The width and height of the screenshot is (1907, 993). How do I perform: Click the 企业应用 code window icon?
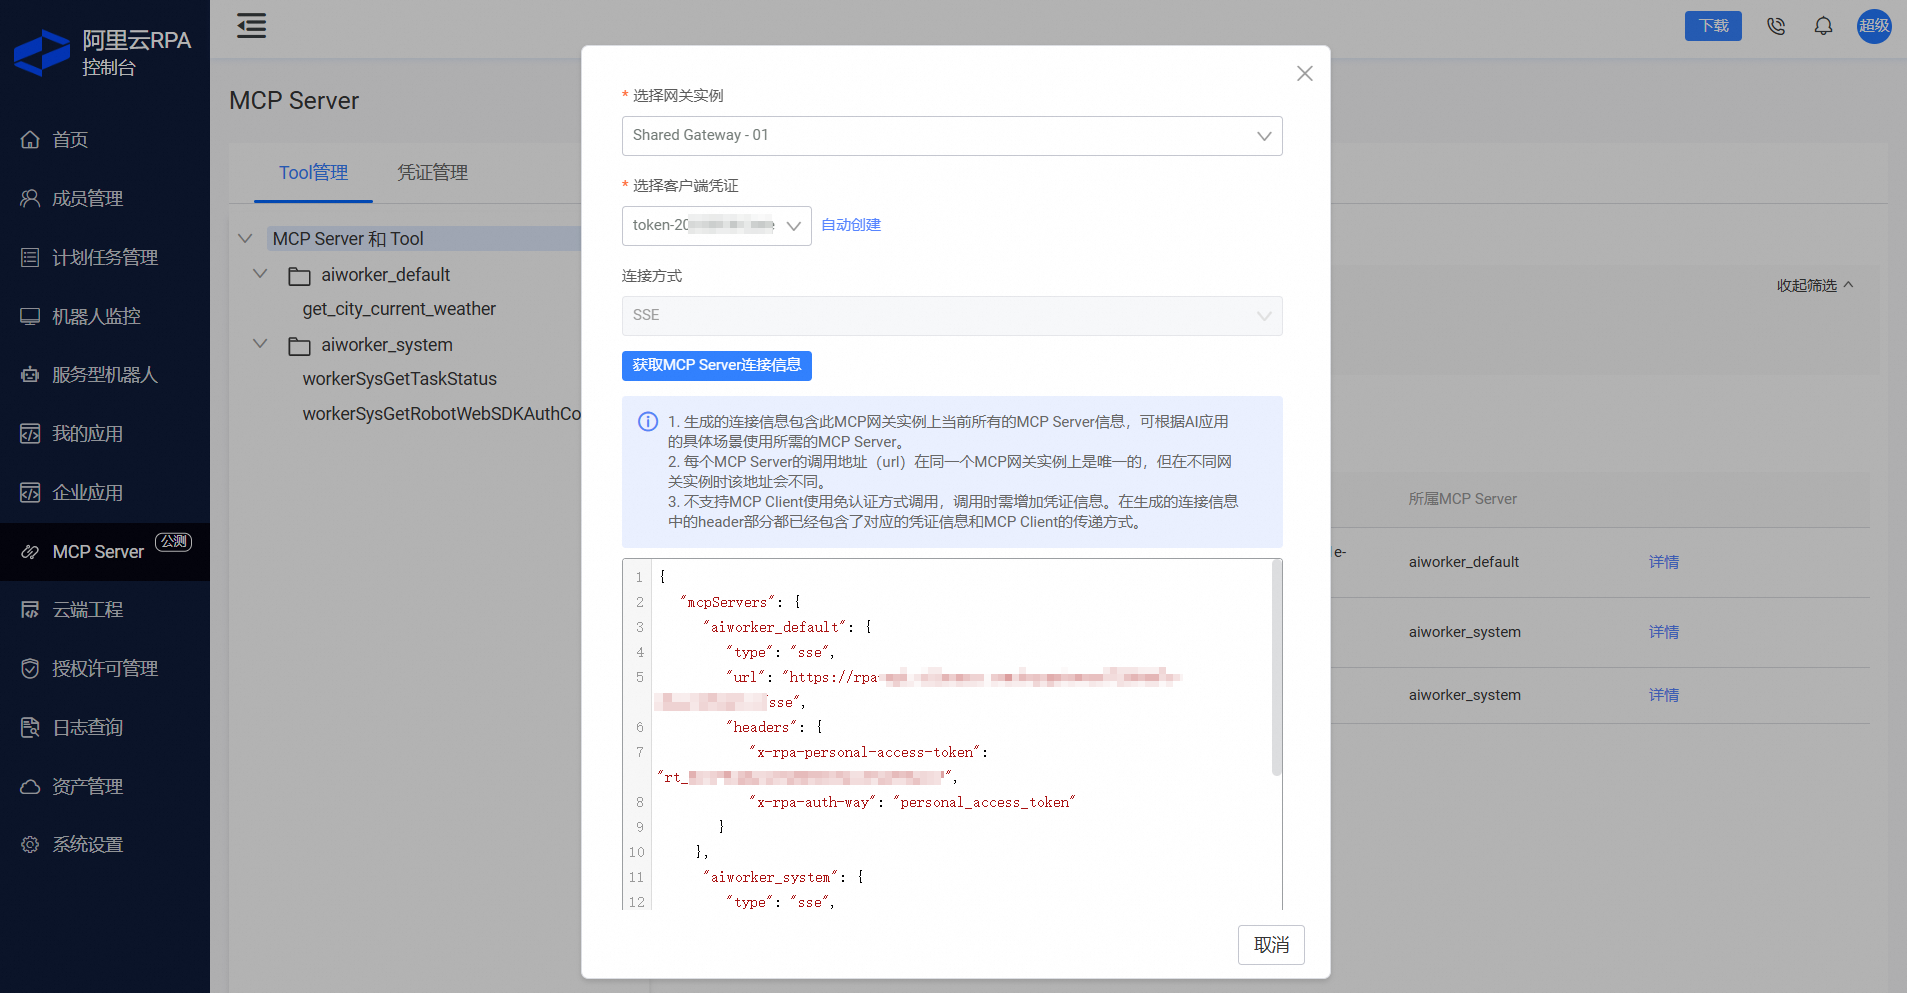click(x=30, y=492)
